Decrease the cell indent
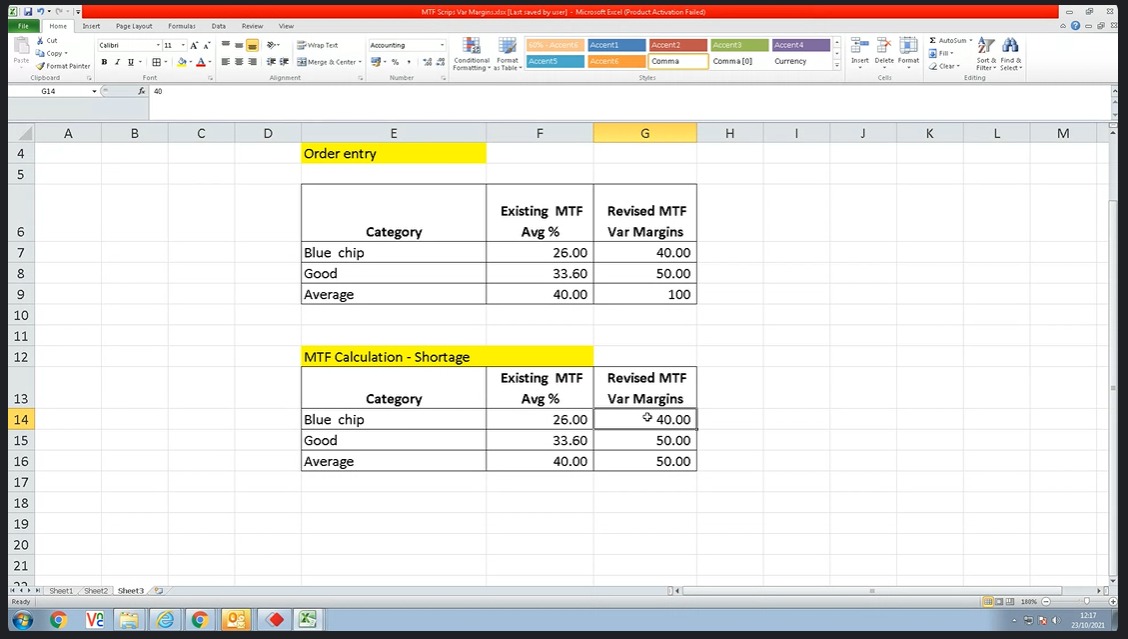 tap(271, 63)
